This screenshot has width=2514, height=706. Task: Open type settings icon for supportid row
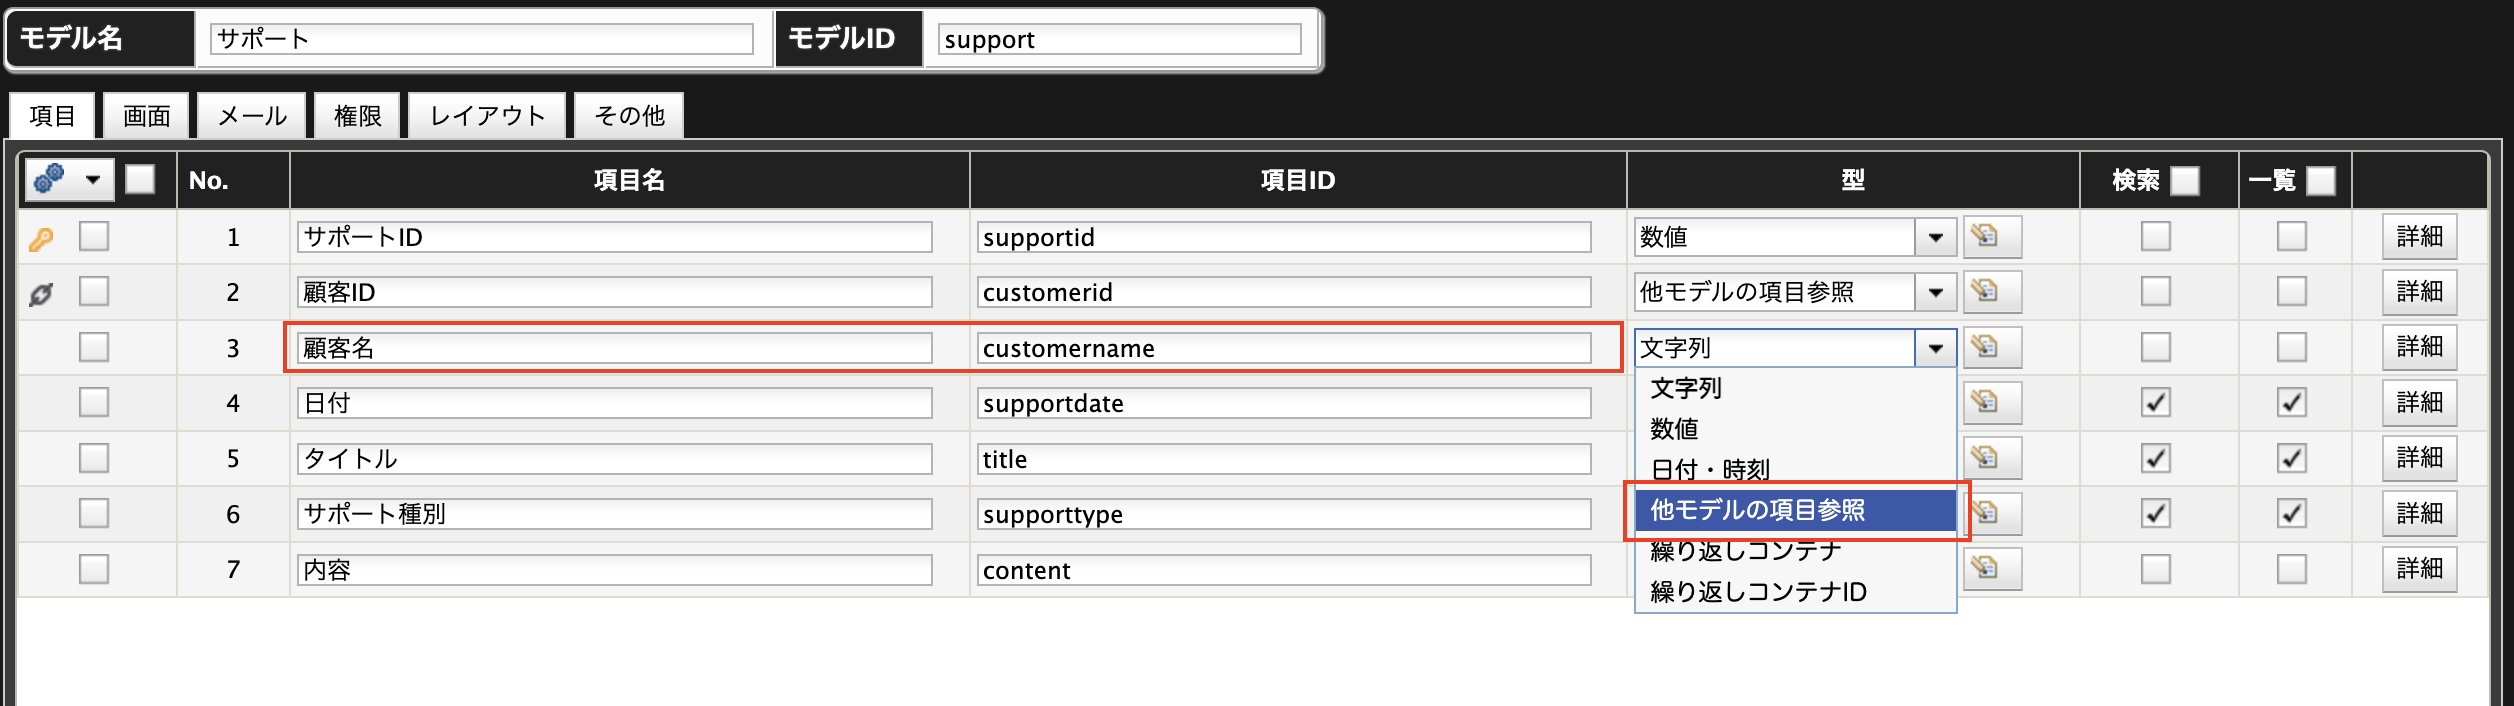(1992, 237)
